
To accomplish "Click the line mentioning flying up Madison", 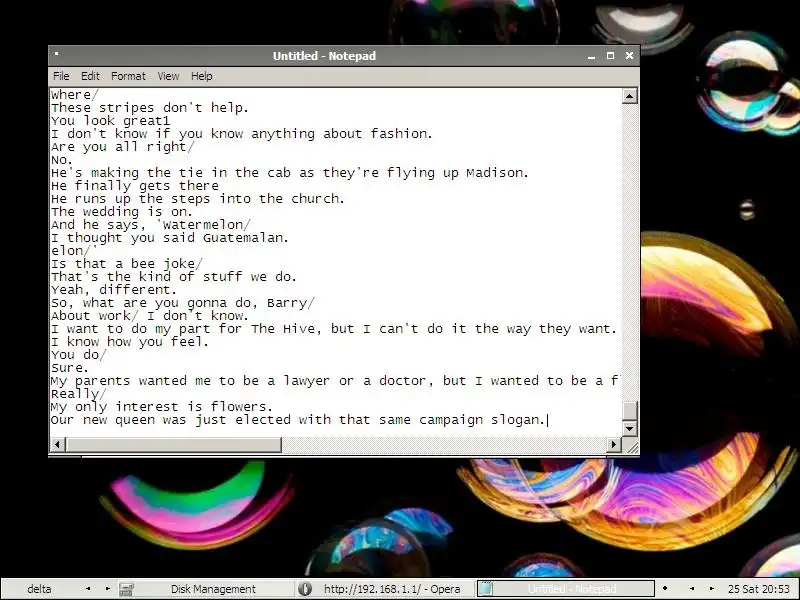I will [289, 173].
